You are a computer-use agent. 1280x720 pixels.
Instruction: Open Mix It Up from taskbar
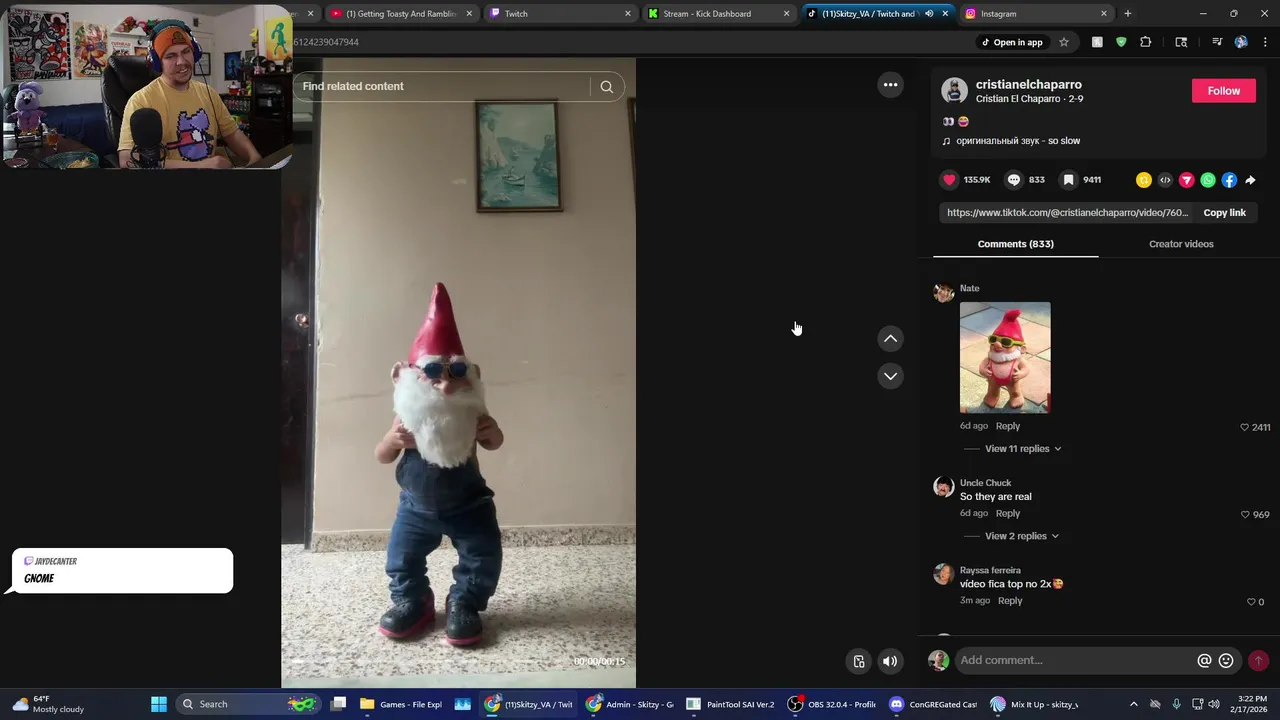click(1035, 704)
